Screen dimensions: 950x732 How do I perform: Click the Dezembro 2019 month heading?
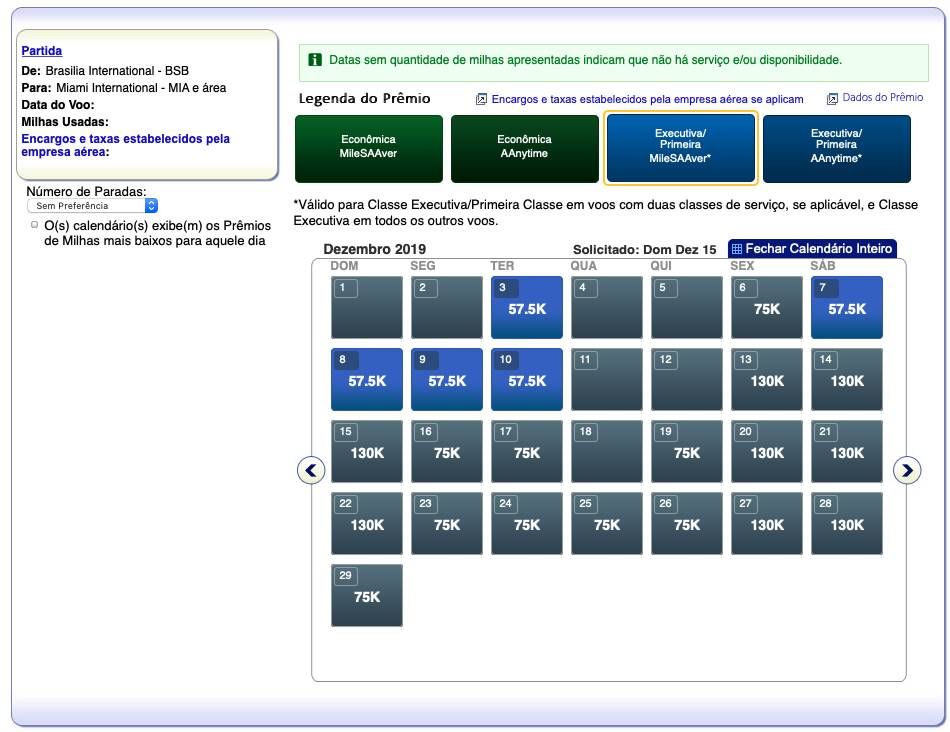(x=374, y=249)
